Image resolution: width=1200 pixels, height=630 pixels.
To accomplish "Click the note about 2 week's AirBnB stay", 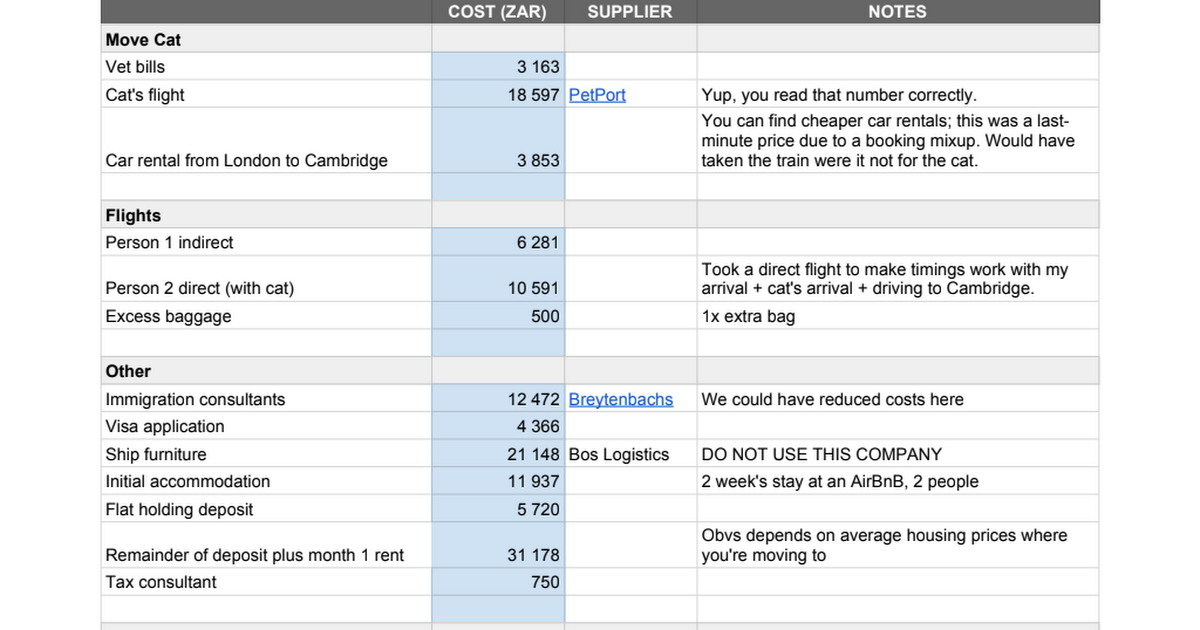I will coord(840,481).
